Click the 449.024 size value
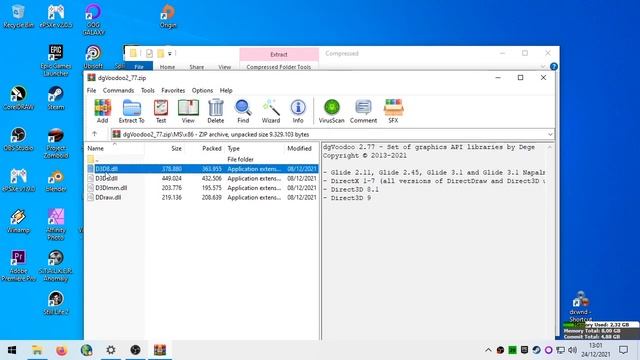640x360 pixels. point(171,178)
